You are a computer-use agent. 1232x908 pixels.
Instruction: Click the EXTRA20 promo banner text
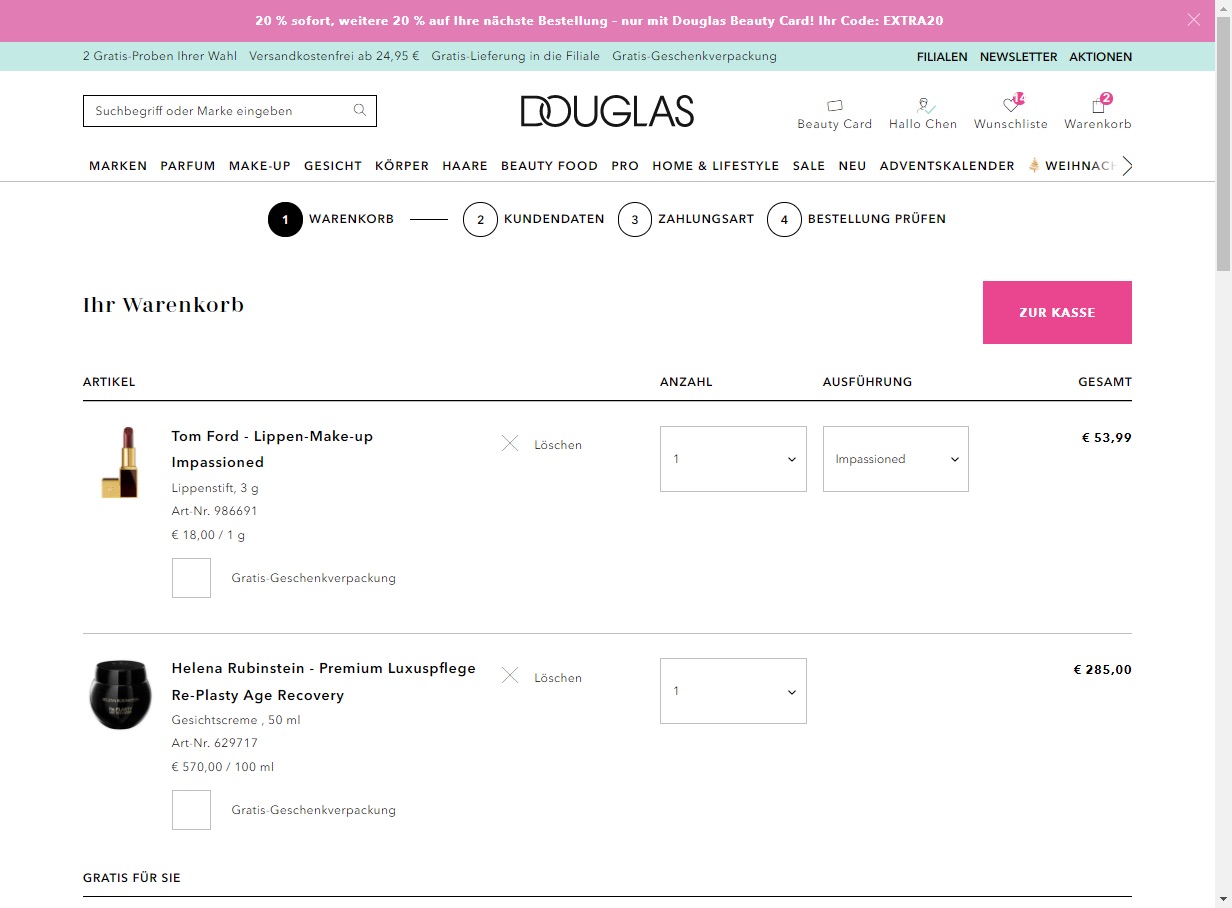pyautogui.click(x=599, y=20)
